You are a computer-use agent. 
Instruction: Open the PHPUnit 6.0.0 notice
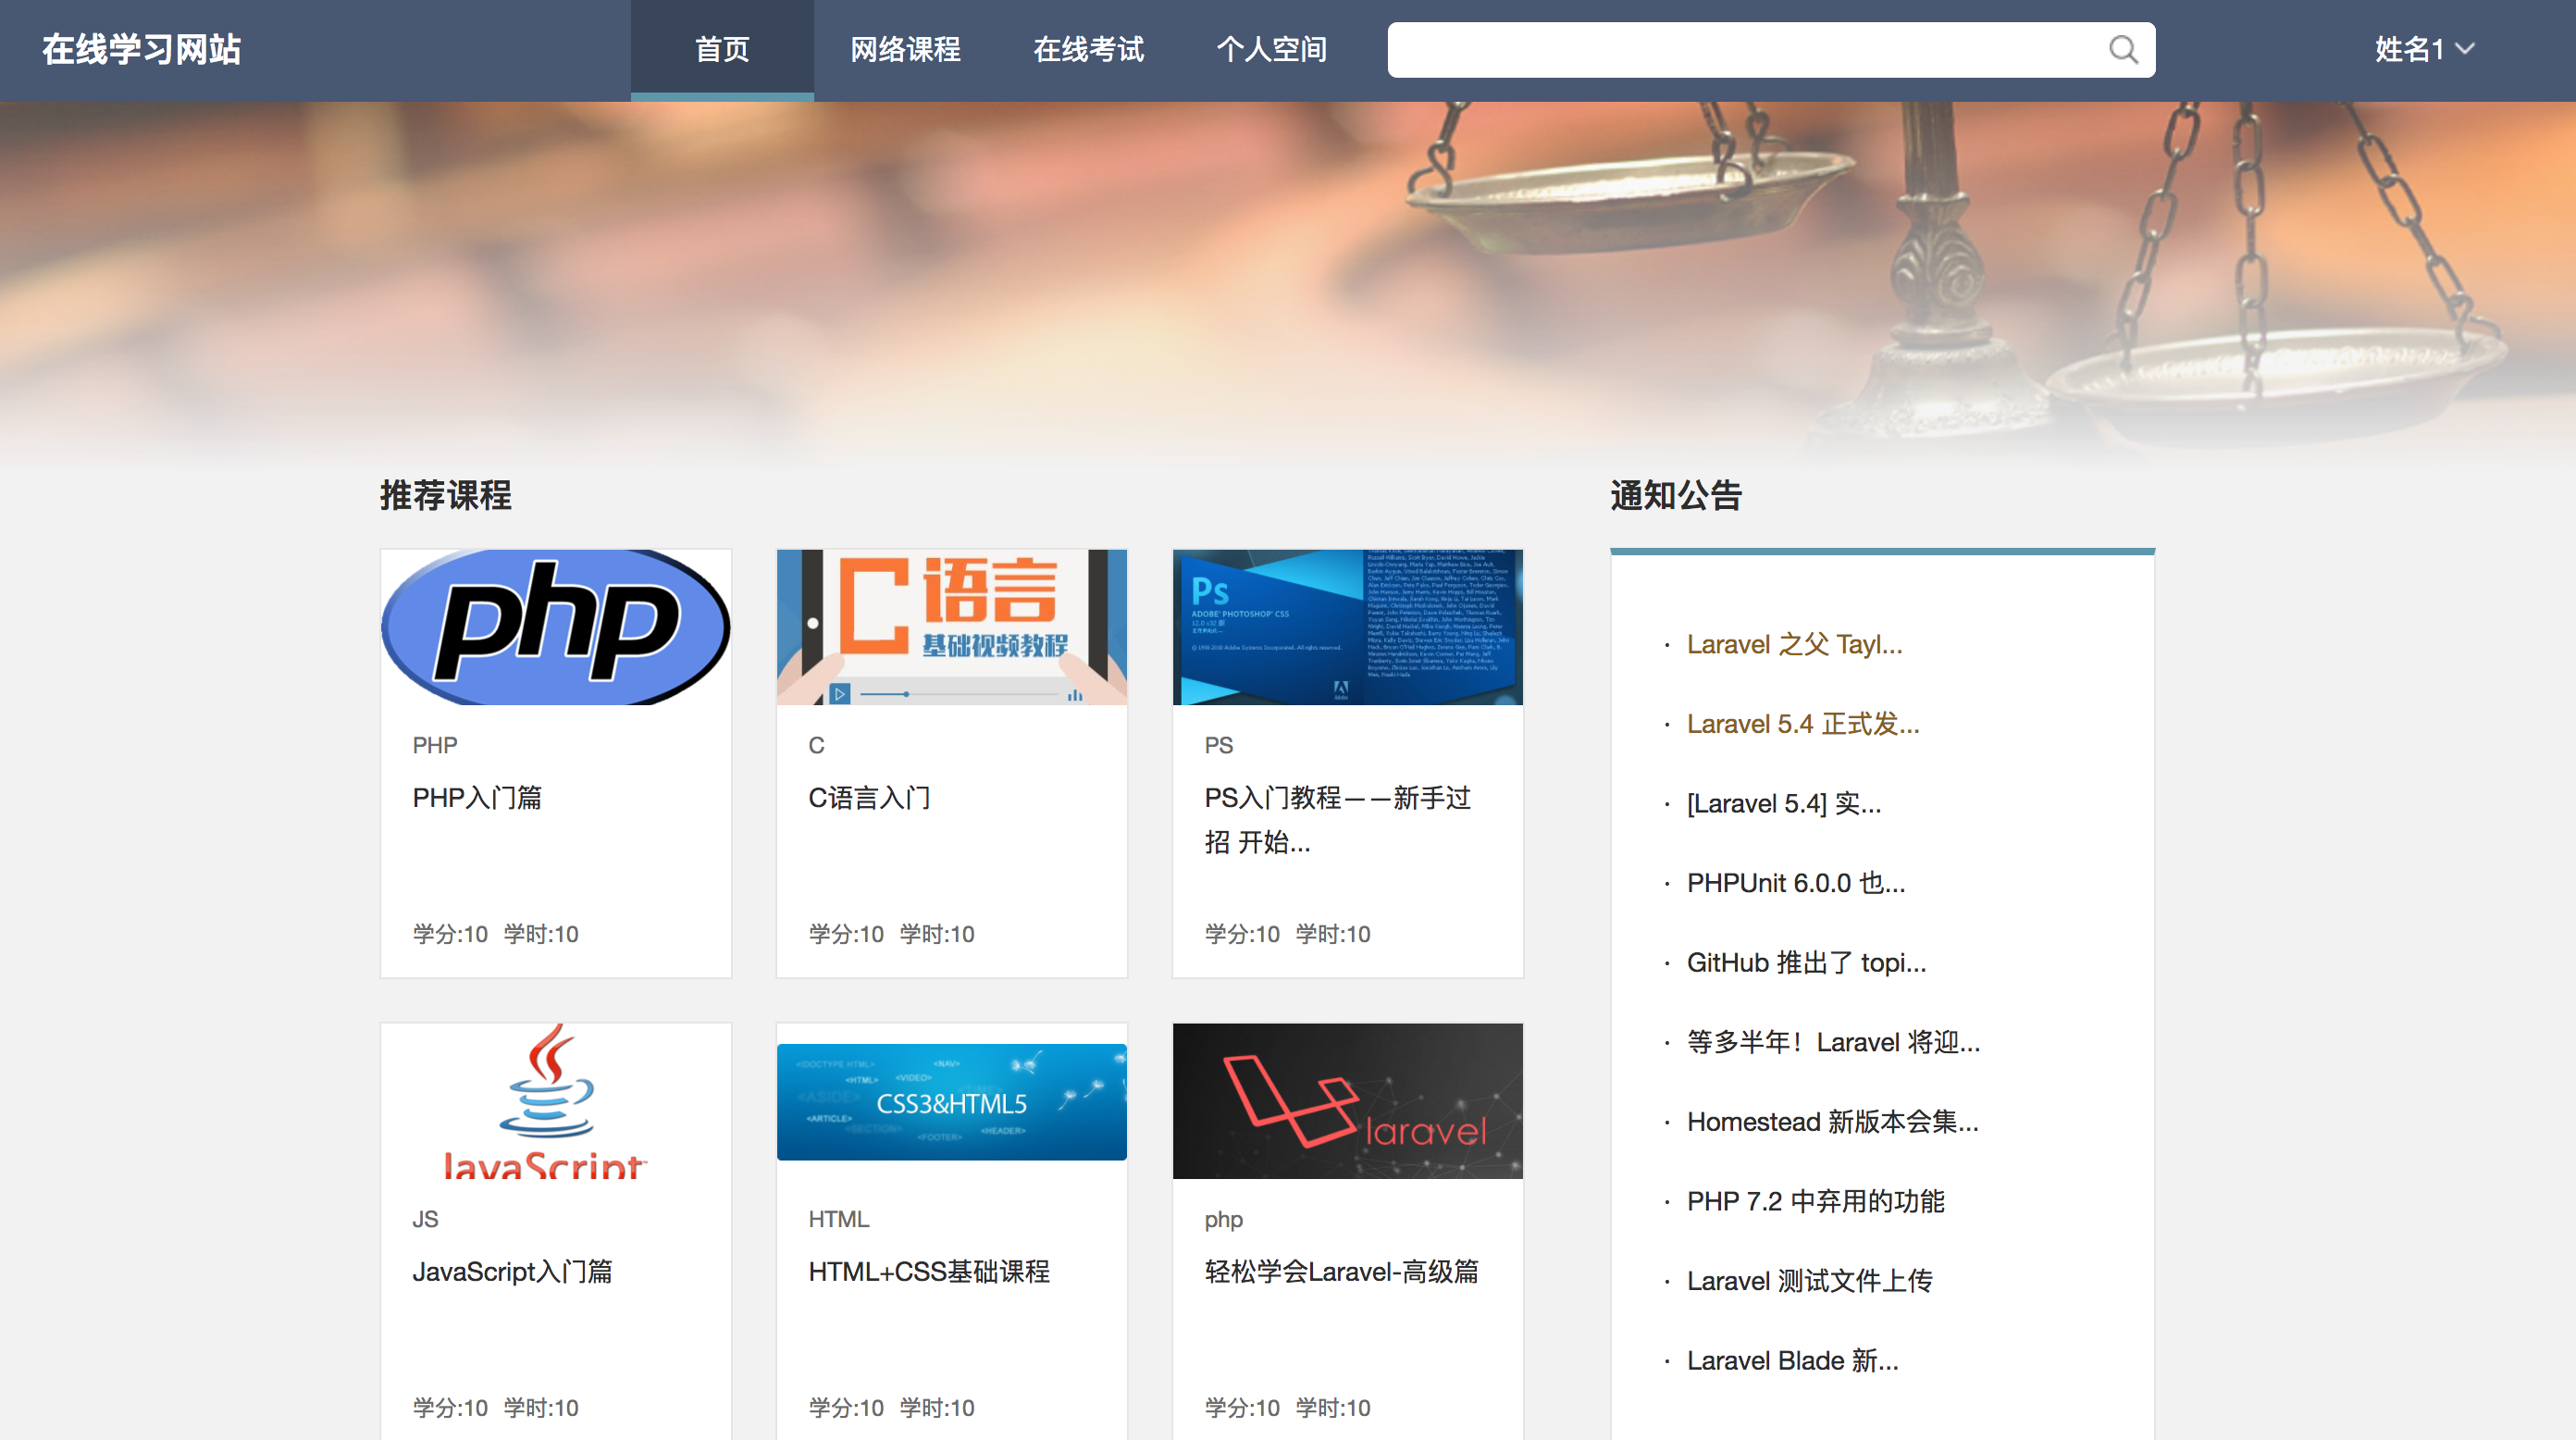click(x=1795, y=883)
